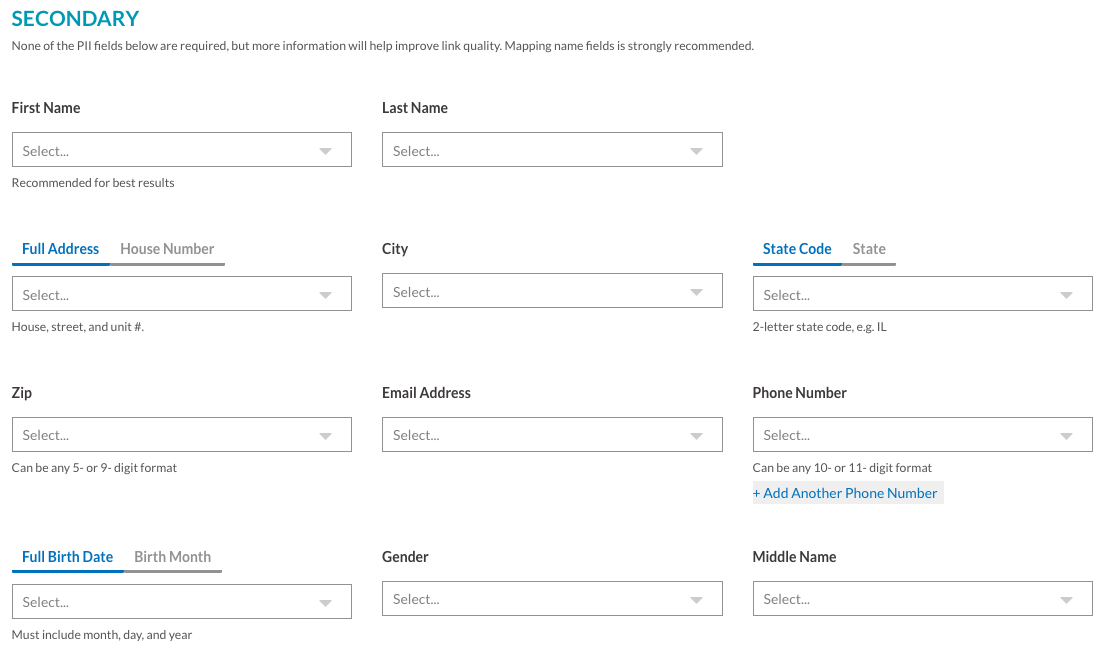Open the Full Address select dropdown

pos(181,294)
